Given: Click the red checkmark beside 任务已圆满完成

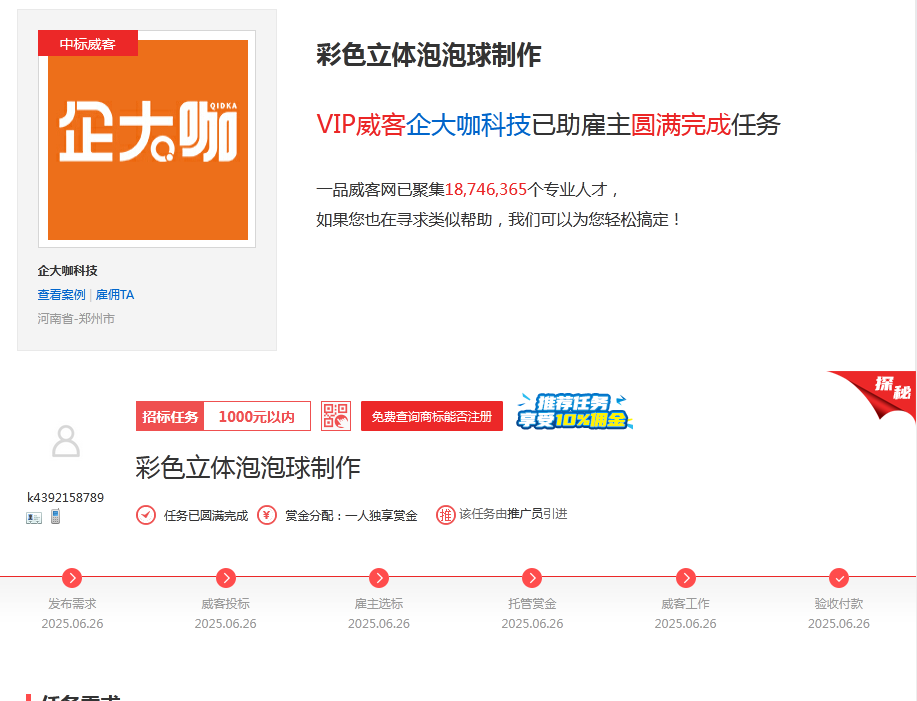Looking at the screenshot, I should (146, 515).
